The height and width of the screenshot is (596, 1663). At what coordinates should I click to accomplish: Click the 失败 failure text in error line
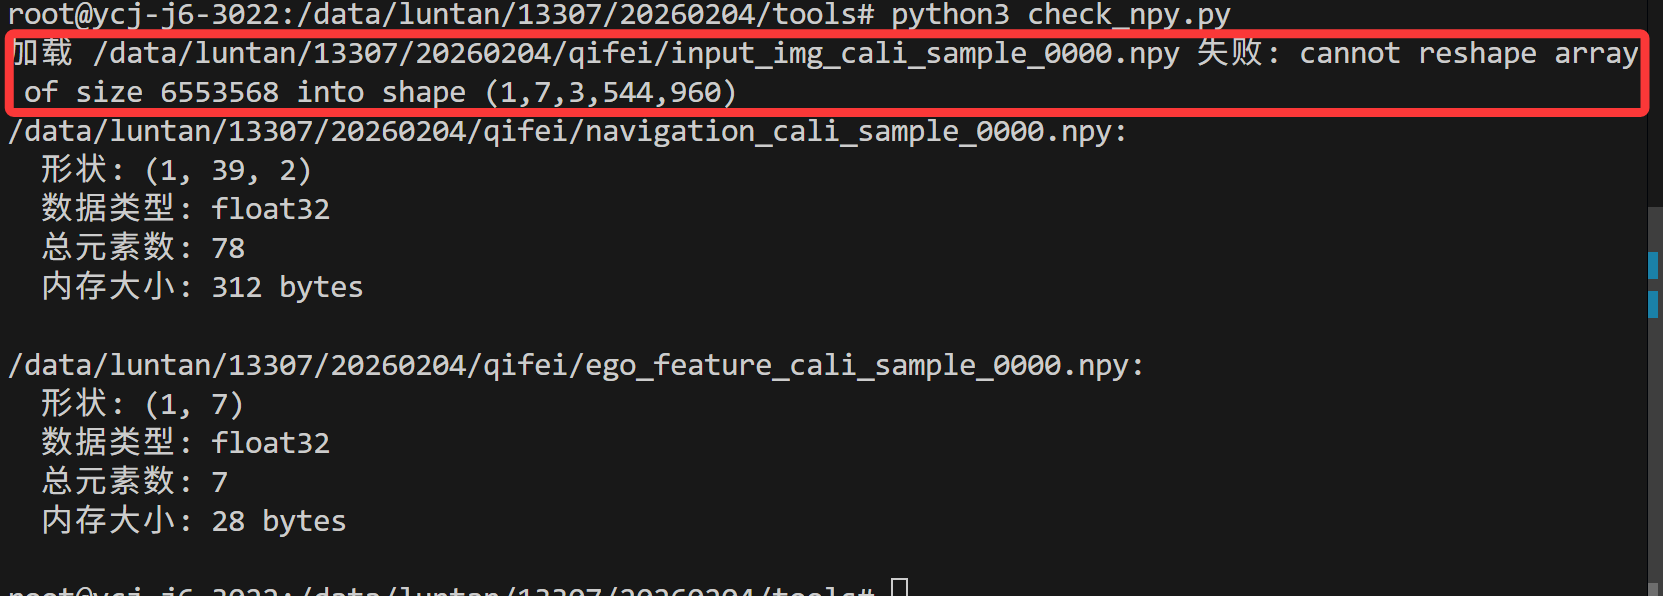1229,53
